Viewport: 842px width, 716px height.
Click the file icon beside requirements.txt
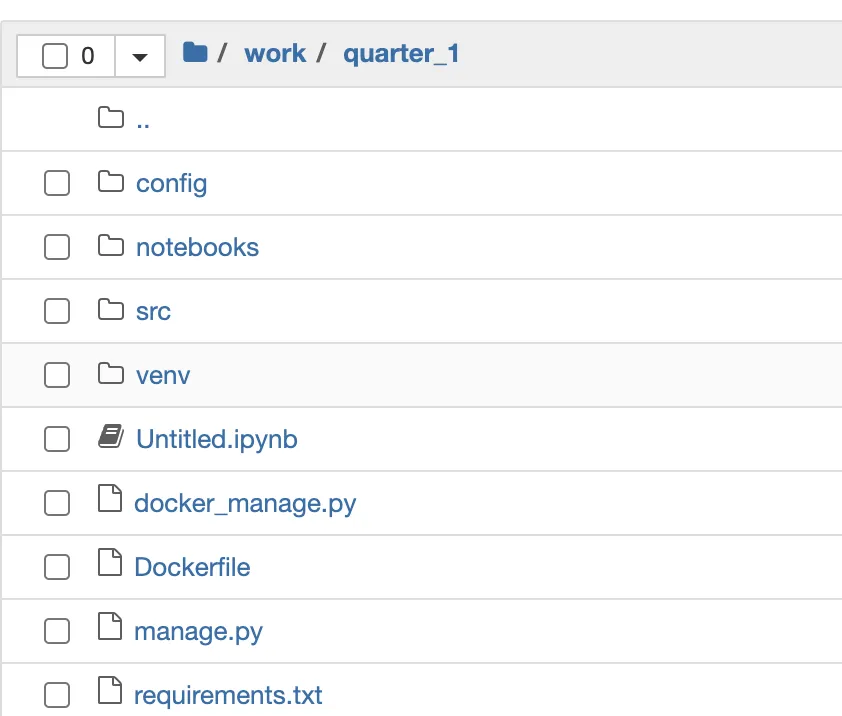(x=109, y=692)
